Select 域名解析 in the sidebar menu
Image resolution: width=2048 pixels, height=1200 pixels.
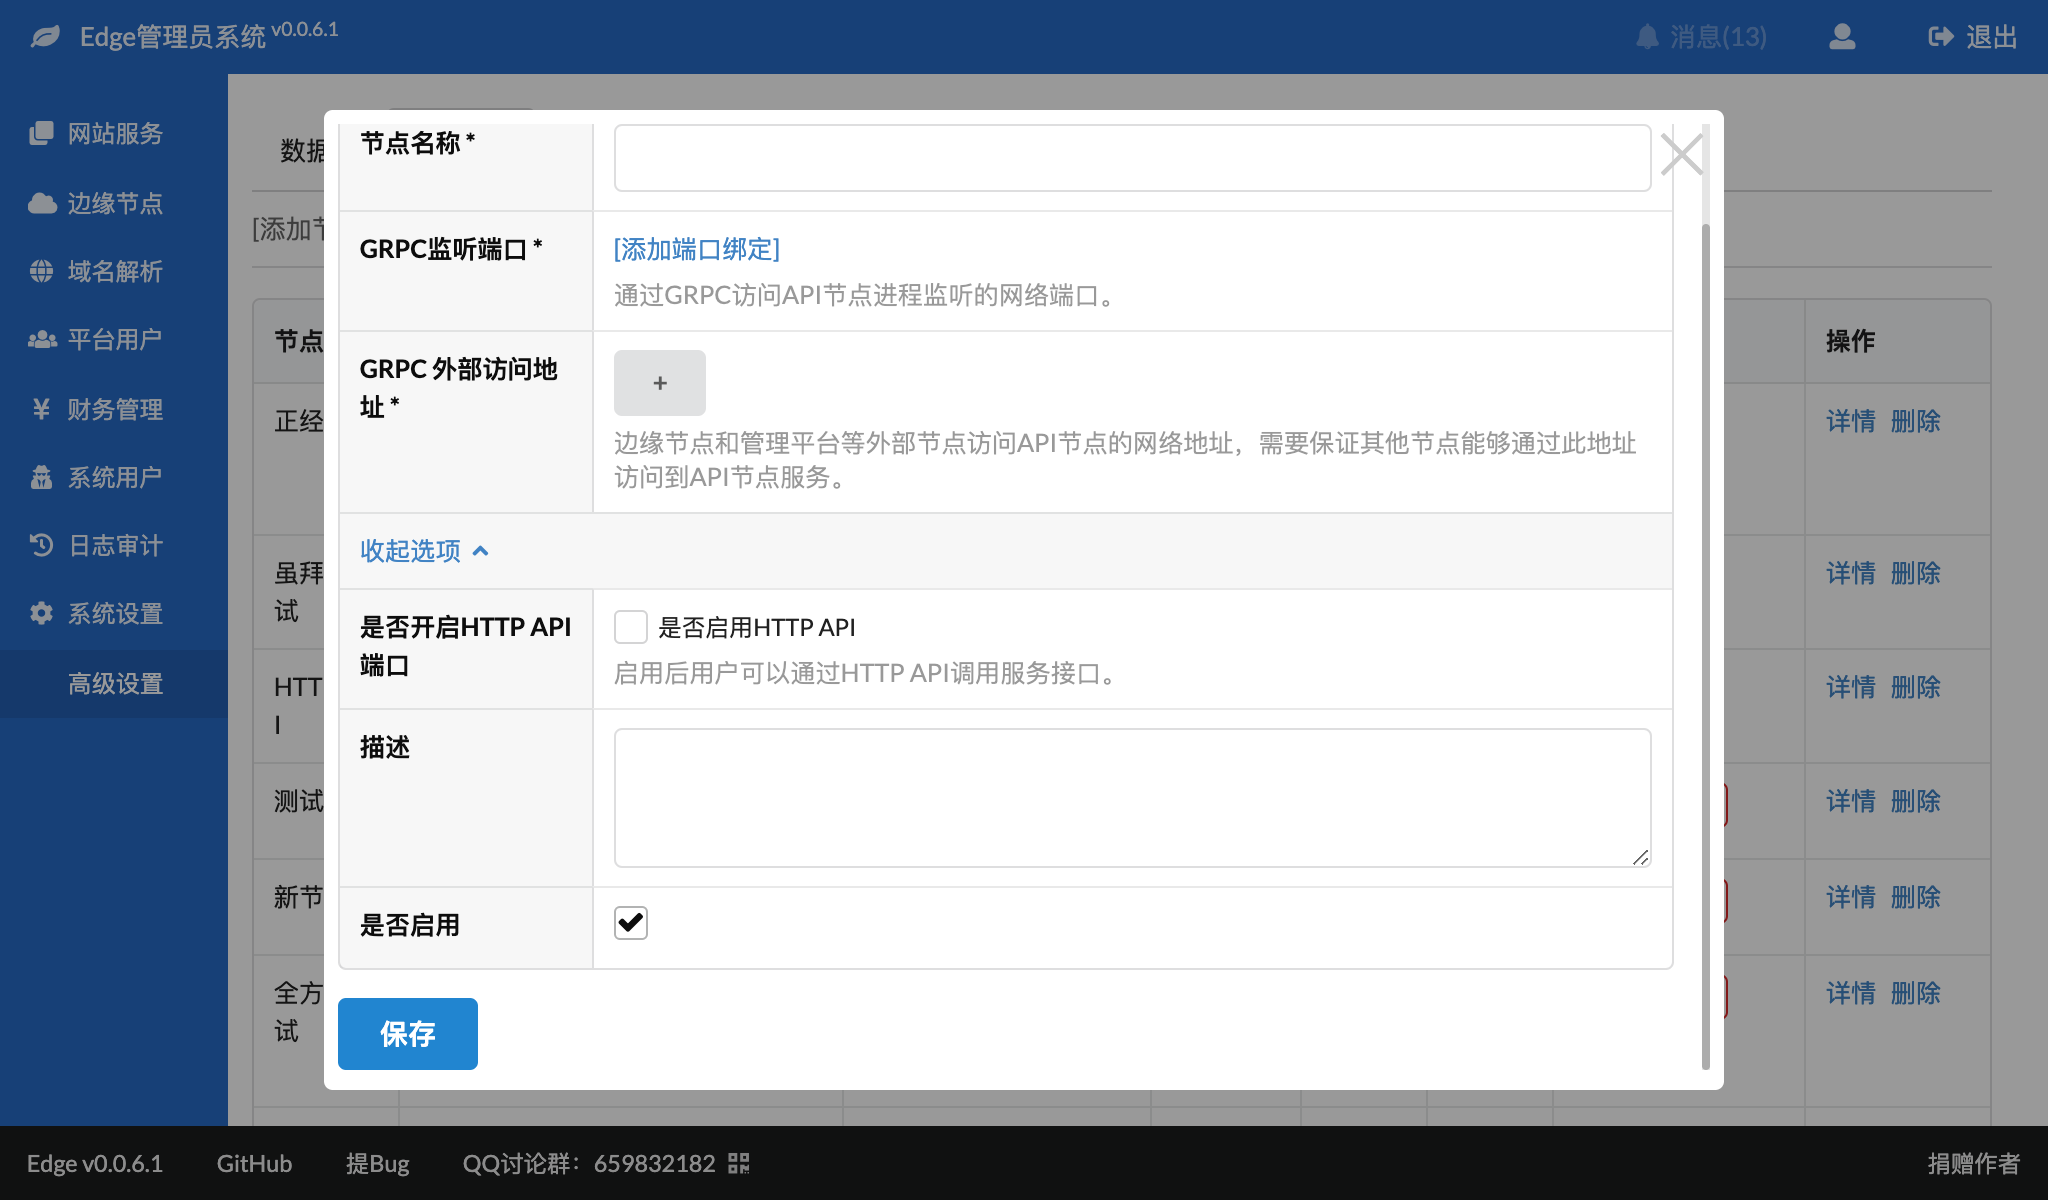click(x=115, y=271)
